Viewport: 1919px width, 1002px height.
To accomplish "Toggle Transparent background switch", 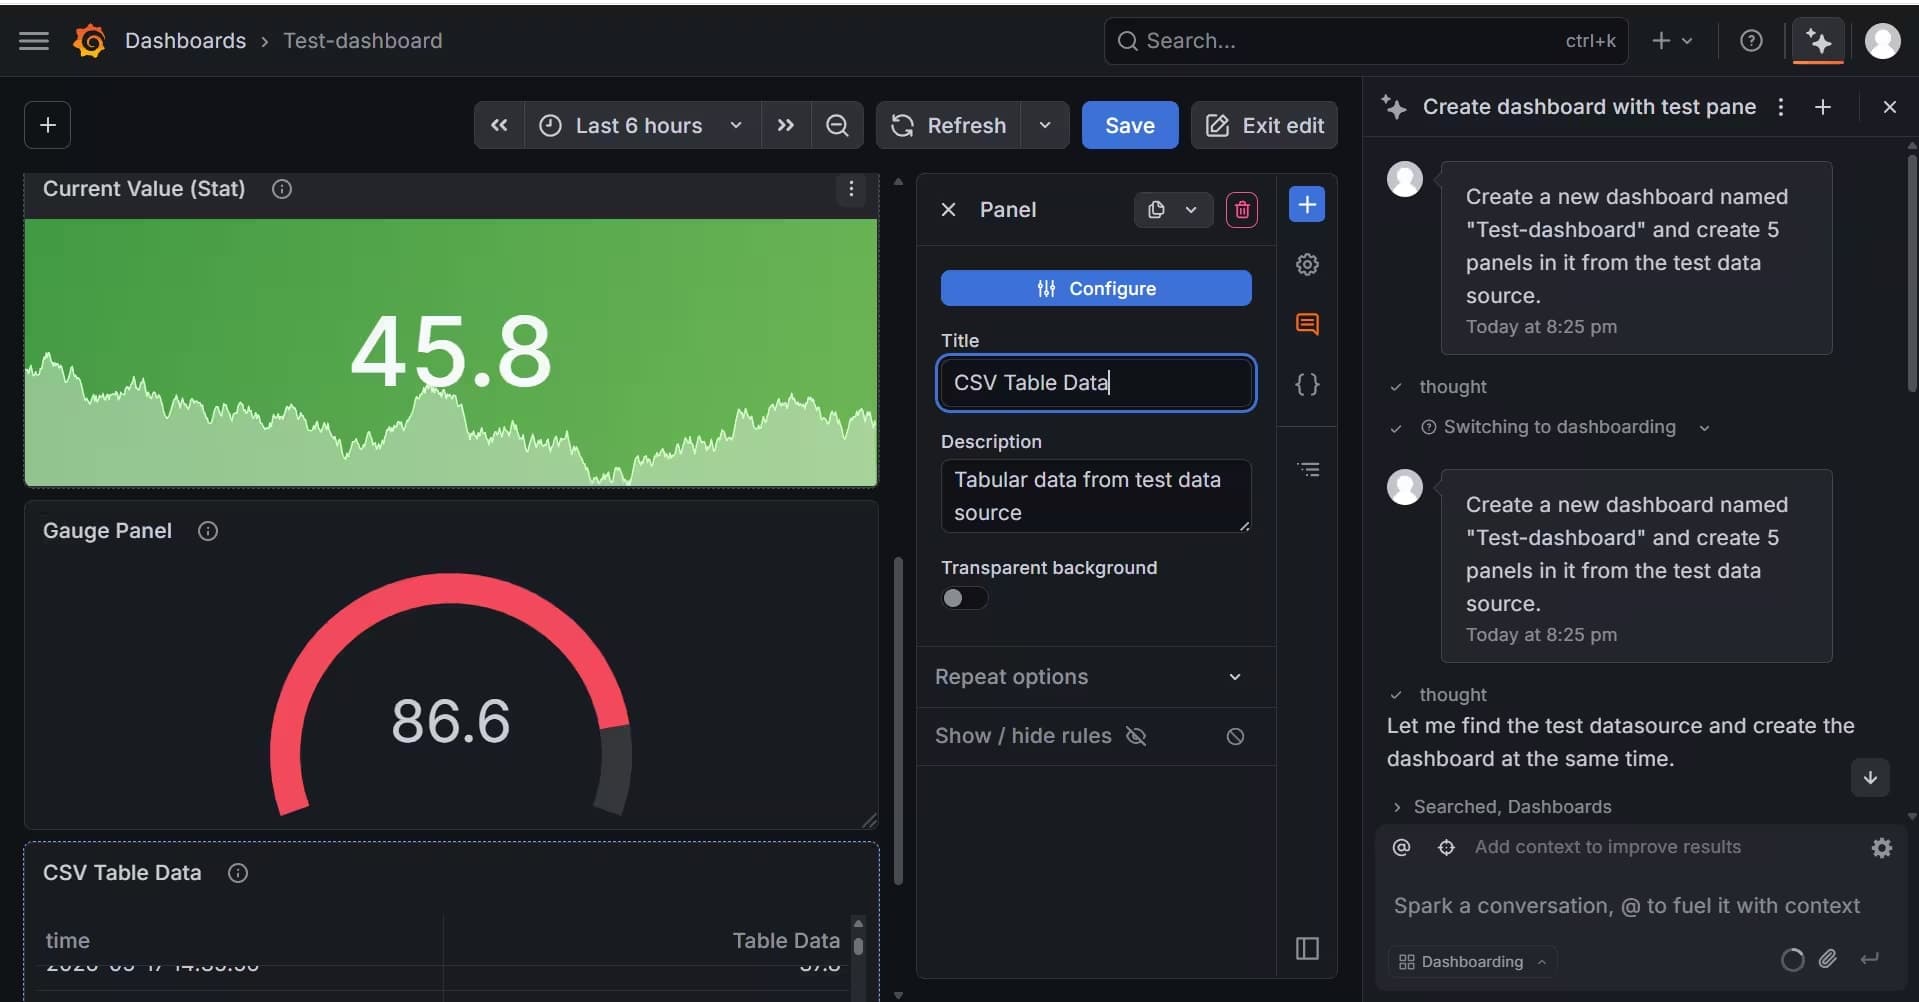I will (x=964, y=598).
